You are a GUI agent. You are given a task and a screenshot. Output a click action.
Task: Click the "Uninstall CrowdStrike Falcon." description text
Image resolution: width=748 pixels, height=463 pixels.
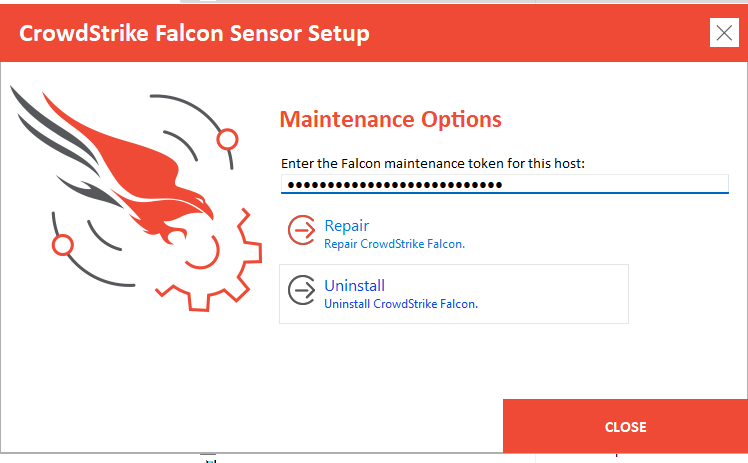coord(401,304)
